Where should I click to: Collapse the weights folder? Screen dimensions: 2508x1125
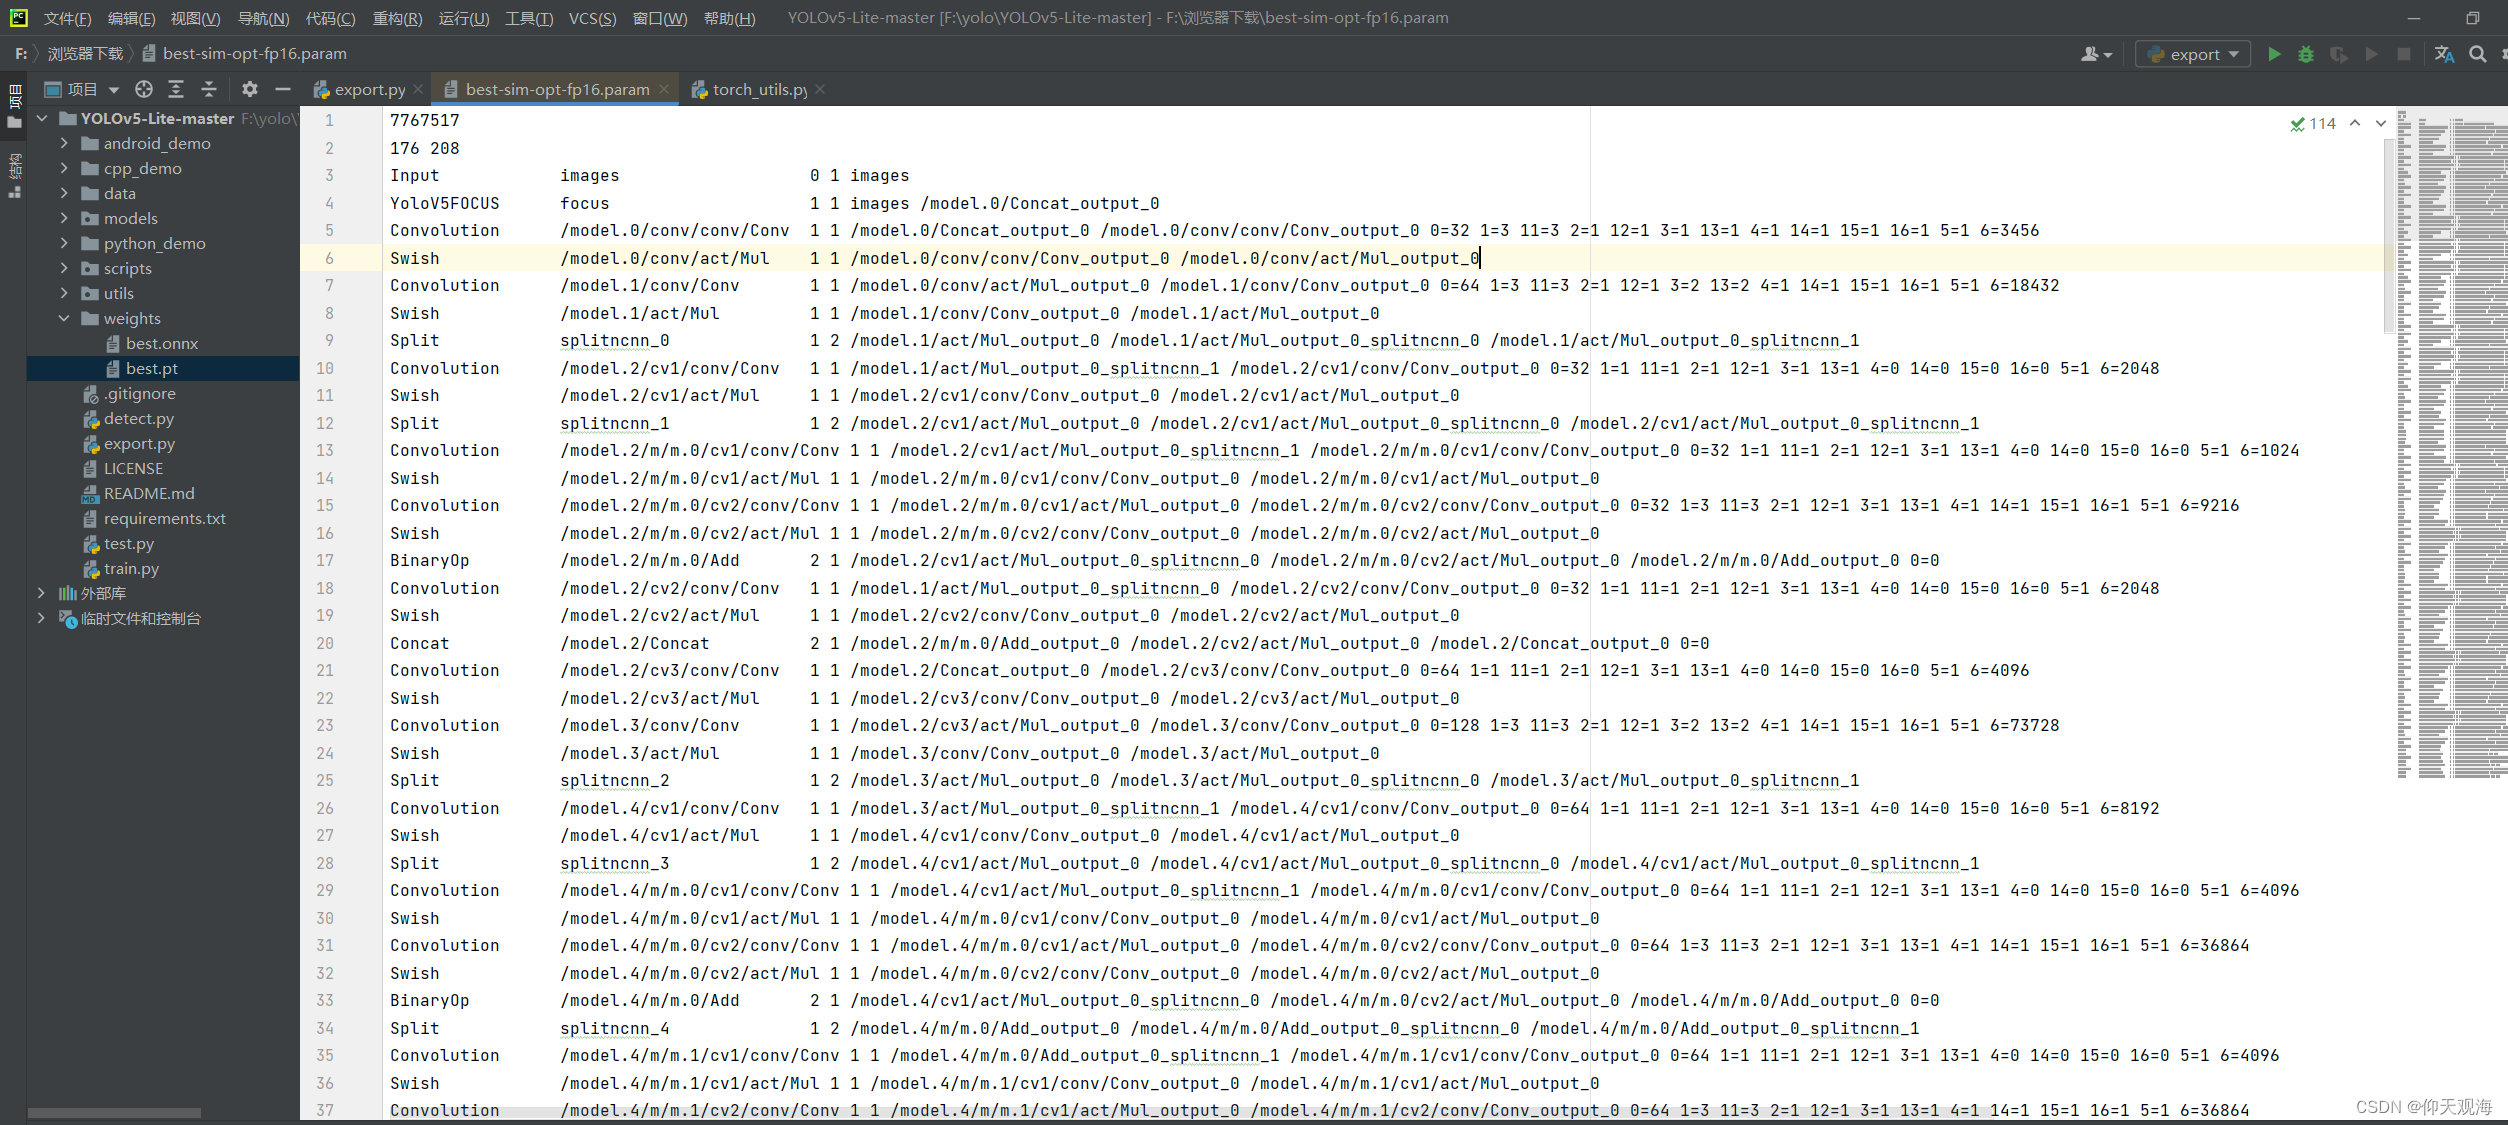coord(64,318)
